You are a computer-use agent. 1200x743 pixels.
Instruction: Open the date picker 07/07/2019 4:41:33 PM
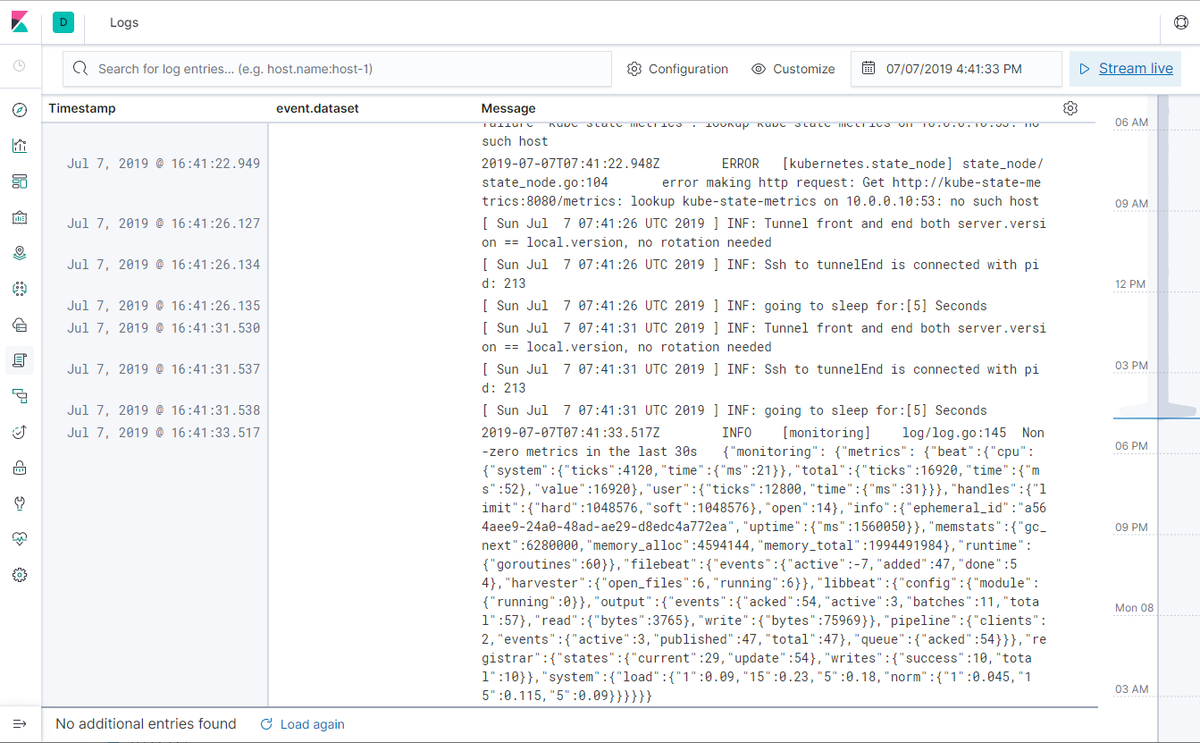click(956, 69)
